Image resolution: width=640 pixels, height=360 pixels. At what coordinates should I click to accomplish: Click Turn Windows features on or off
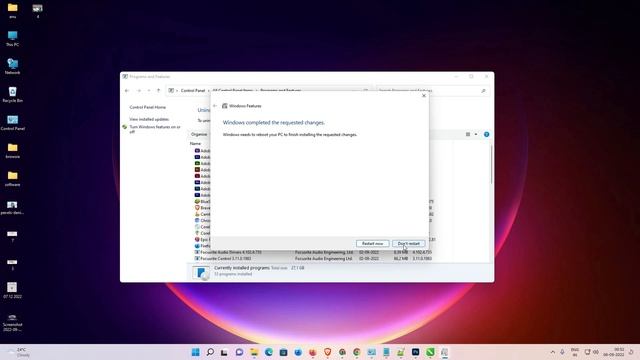[155, 129]
